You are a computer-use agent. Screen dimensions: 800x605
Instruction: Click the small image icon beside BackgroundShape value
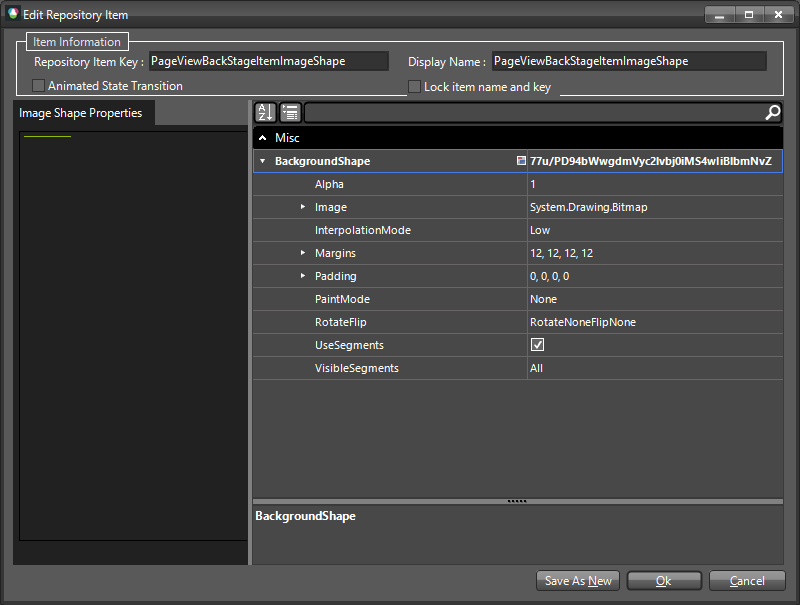pyautogui.click(x=521, y=161)
